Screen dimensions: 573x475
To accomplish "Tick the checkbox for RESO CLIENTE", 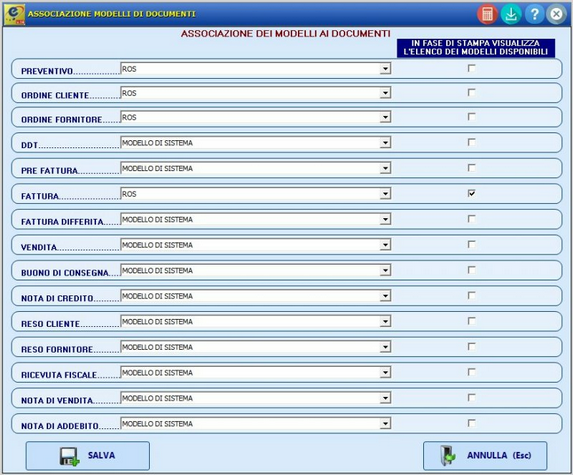I will [x=472, y=321].
